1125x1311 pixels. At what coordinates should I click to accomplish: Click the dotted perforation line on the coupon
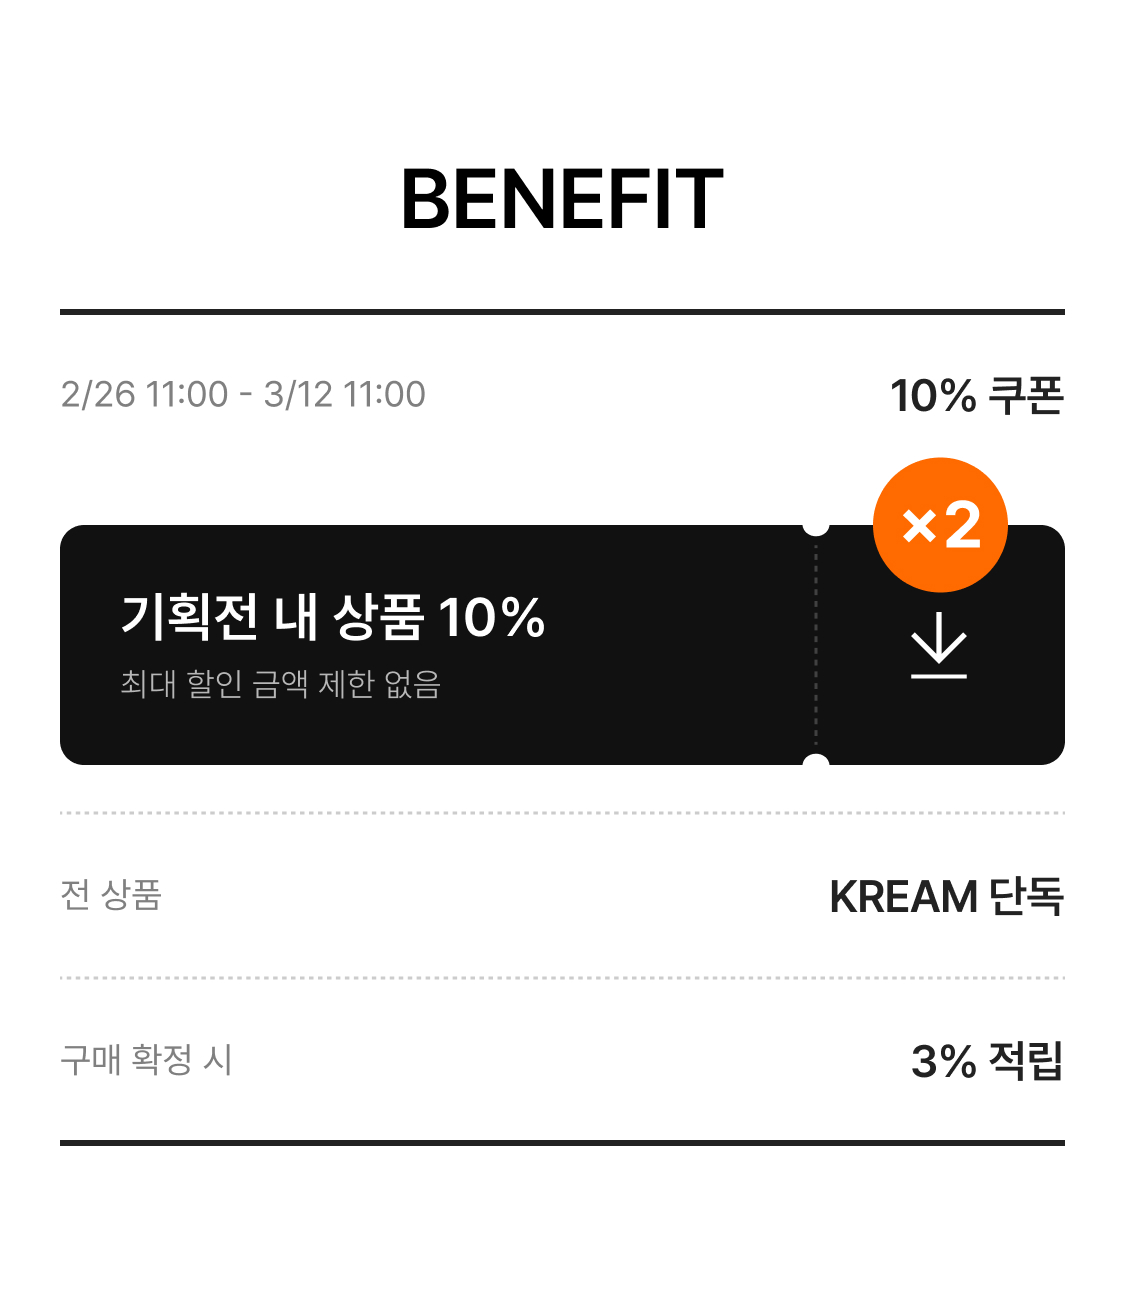point(816,645)
